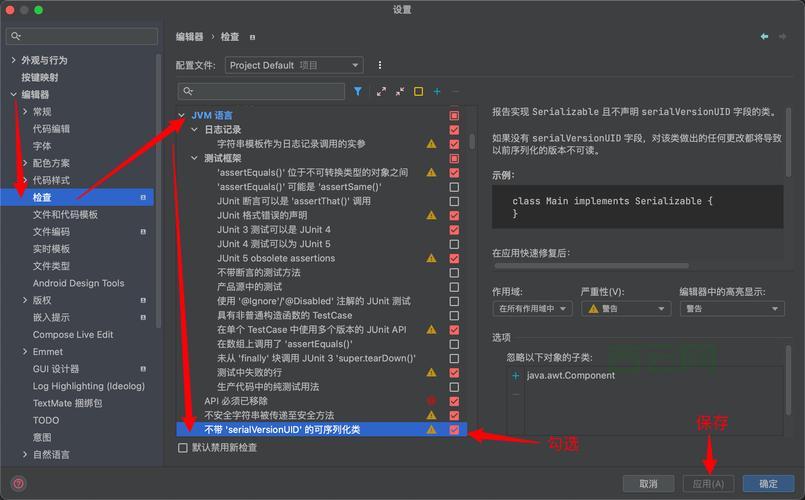The image size is (805, 500).
Task: Expand 自然语言 settings node
Action: (25, 454)
